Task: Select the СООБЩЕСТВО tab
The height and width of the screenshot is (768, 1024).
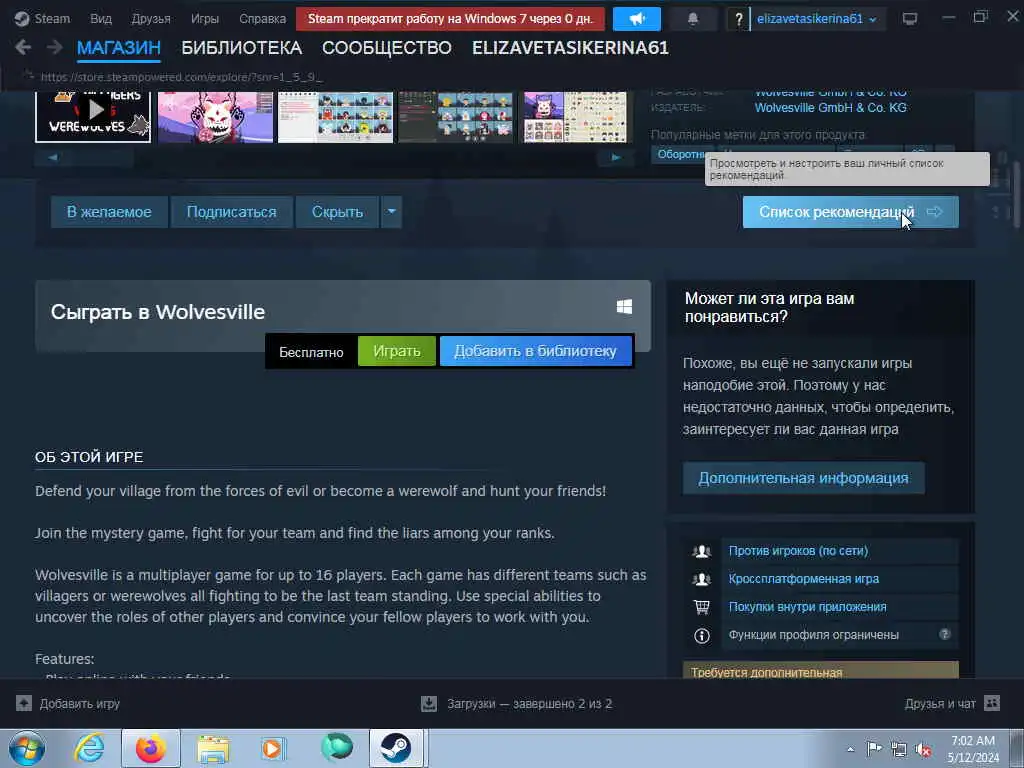Action: pyautogui.click(x=387, y=48)
